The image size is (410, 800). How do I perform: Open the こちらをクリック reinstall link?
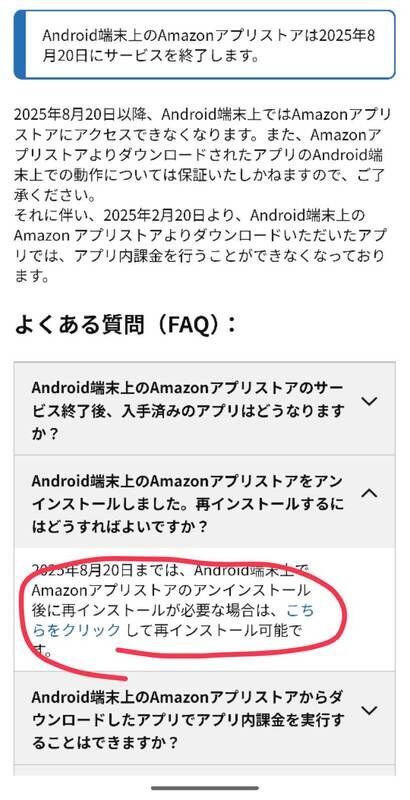[x=173, y=620]
